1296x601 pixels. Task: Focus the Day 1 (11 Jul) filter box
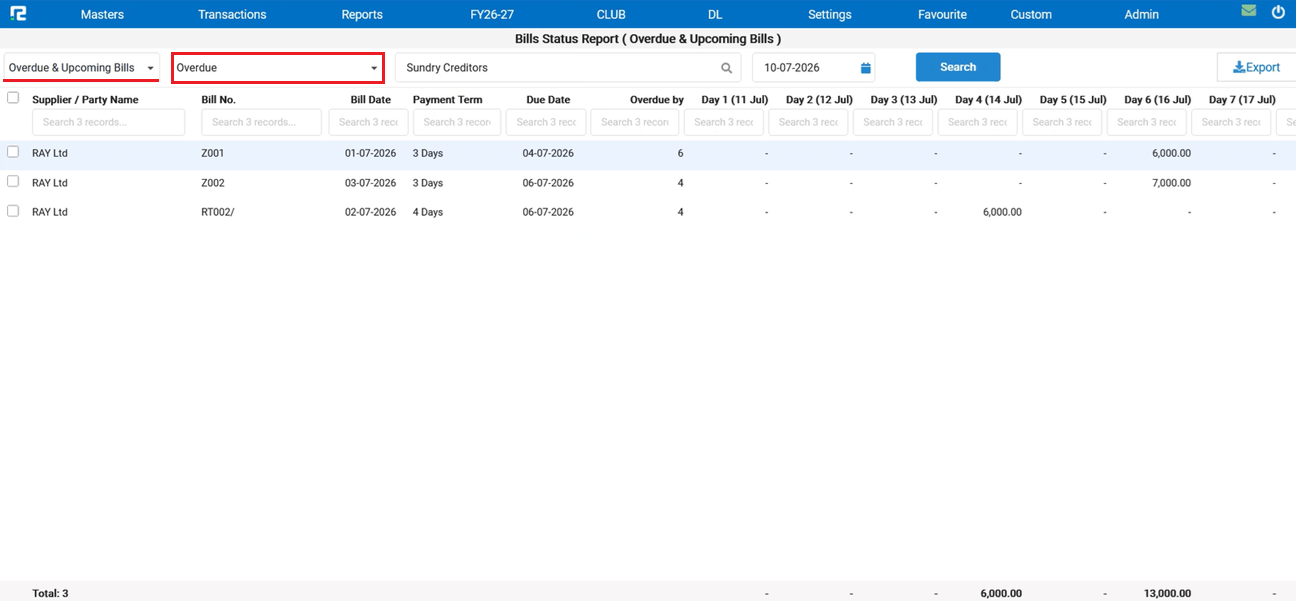724,122
